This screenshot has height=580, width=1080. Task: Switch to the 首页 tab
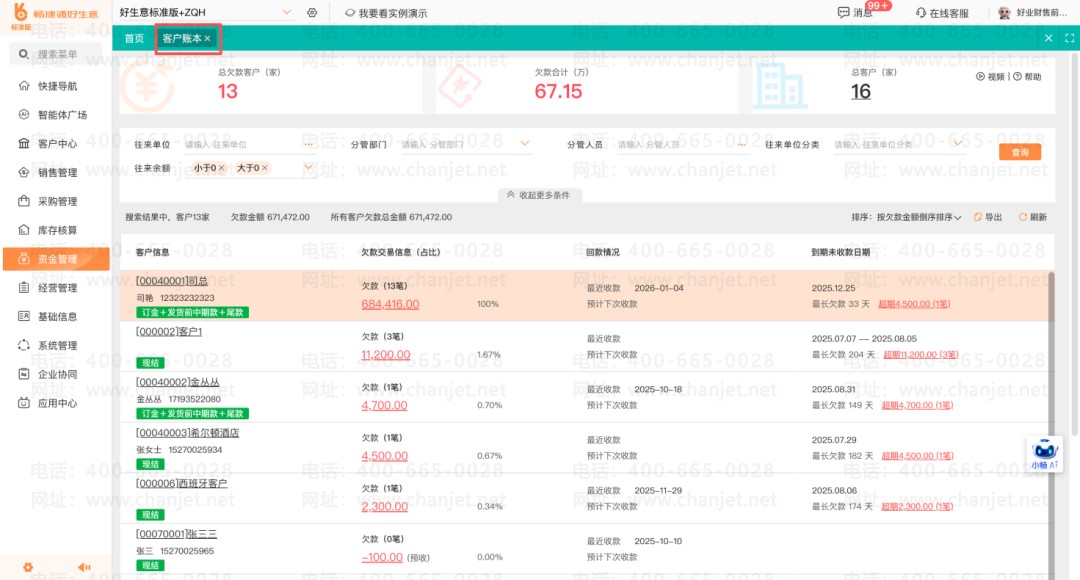coord(134,39)
